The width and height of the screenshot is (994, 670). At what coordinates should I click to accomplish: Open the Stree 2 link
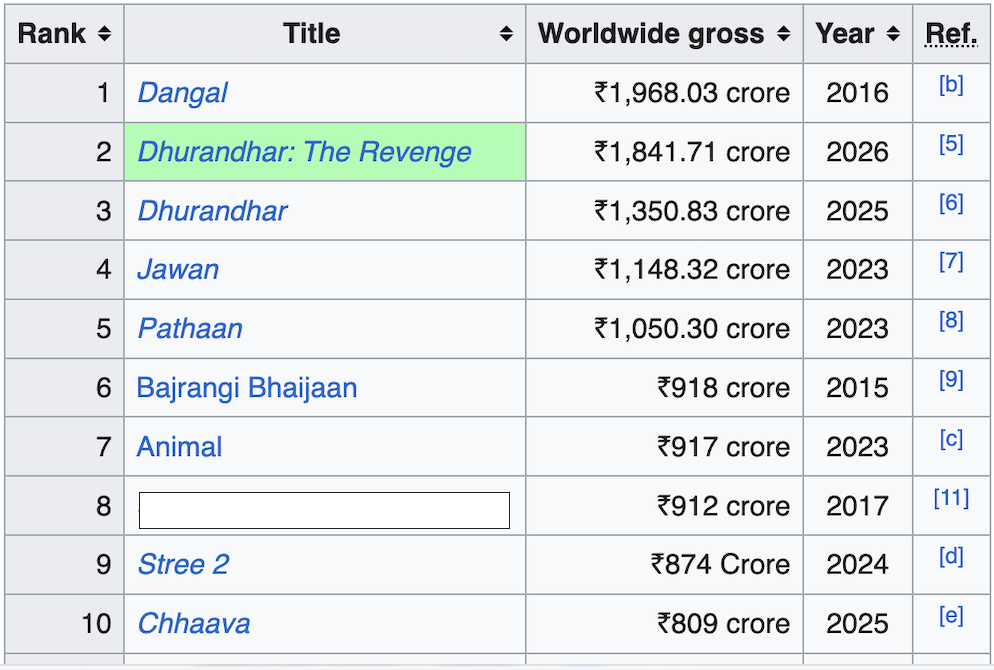pos(183,565)
